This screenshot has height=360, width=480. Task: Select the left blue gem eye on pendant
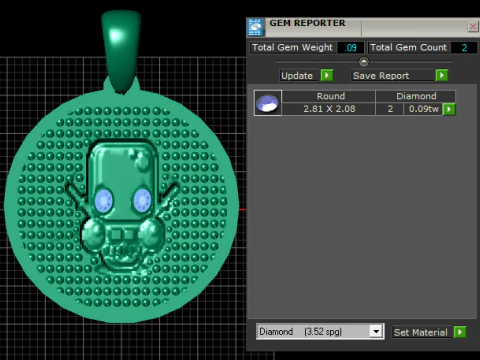[104, 201]
